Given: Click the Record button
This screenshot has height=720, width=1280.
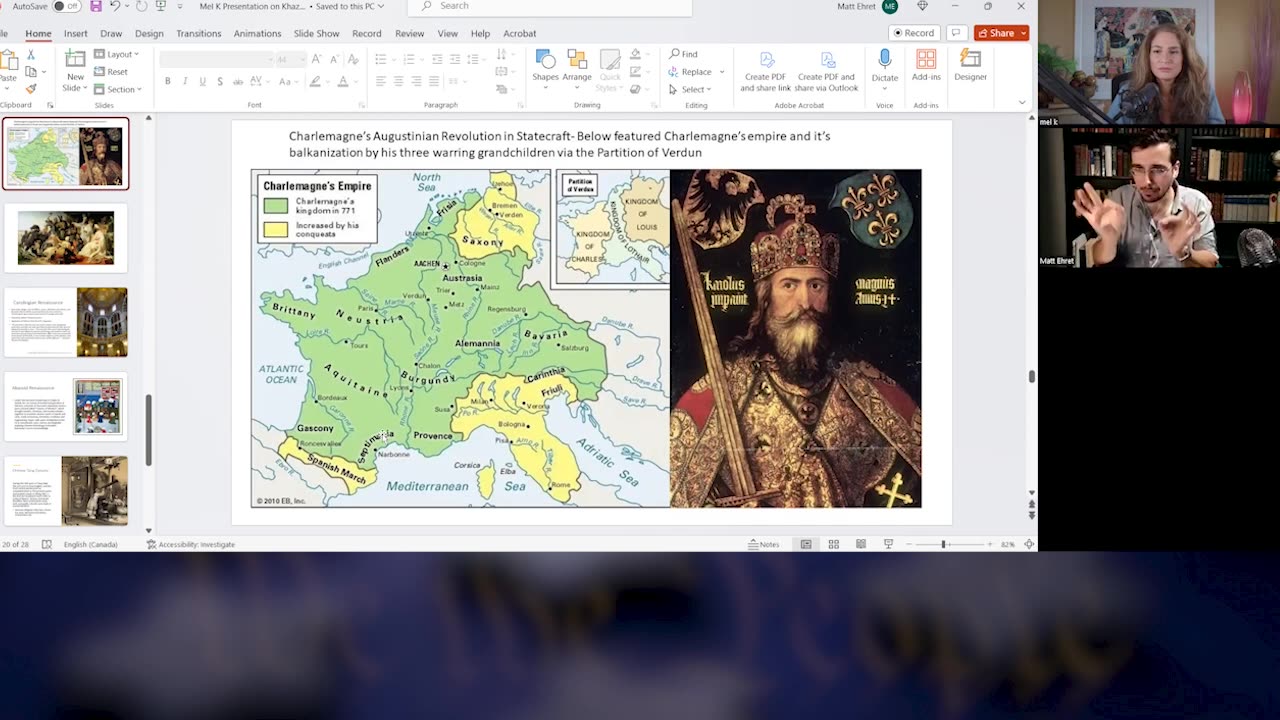Looking at the screenshot, I should (x=913, y=33).
